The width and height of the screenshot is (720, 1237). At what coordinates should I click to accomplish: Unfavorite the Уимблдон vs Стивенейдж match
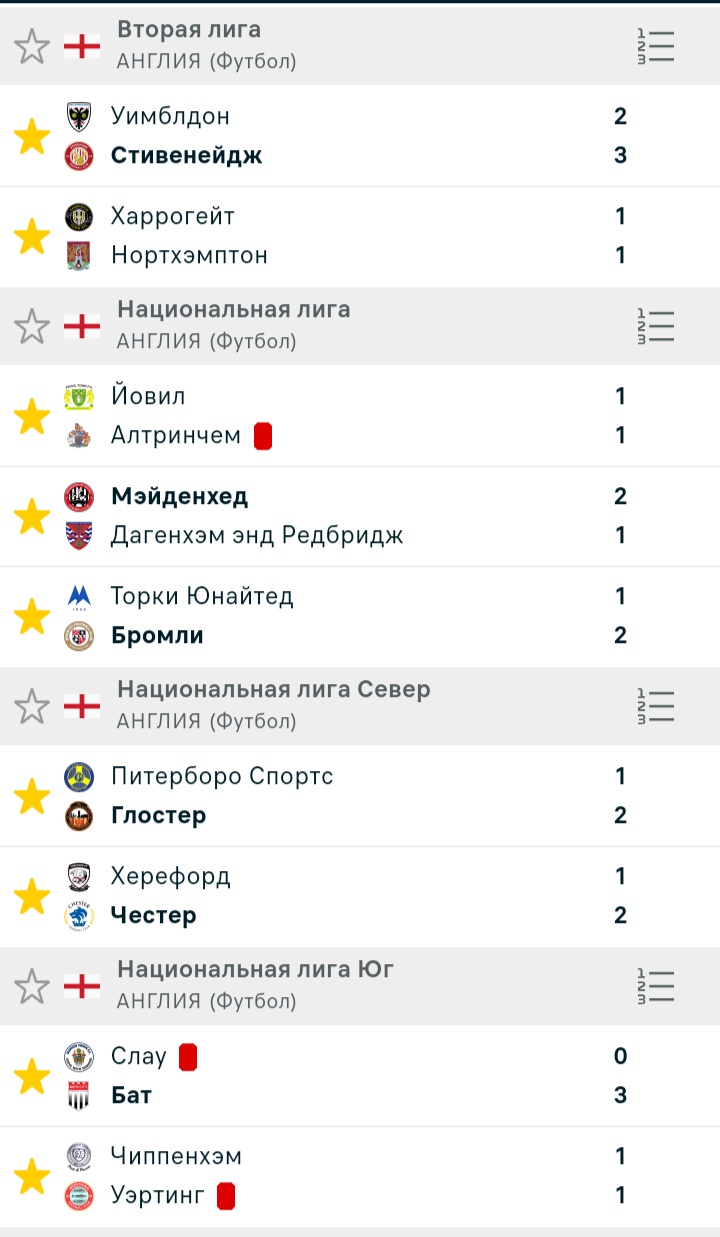[x=32, y=136]
